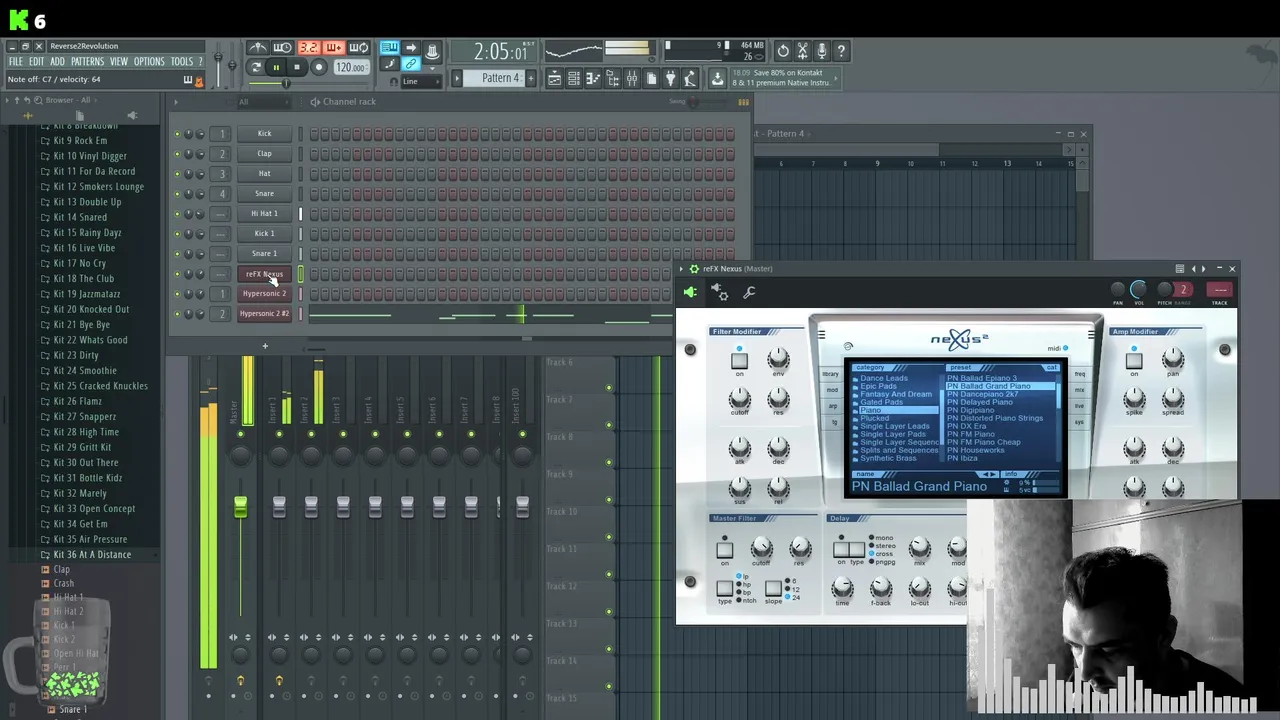Viewport: 1280px width, 720px height.
Task: Toggle the metronome icon
Action: pos(258,48)
